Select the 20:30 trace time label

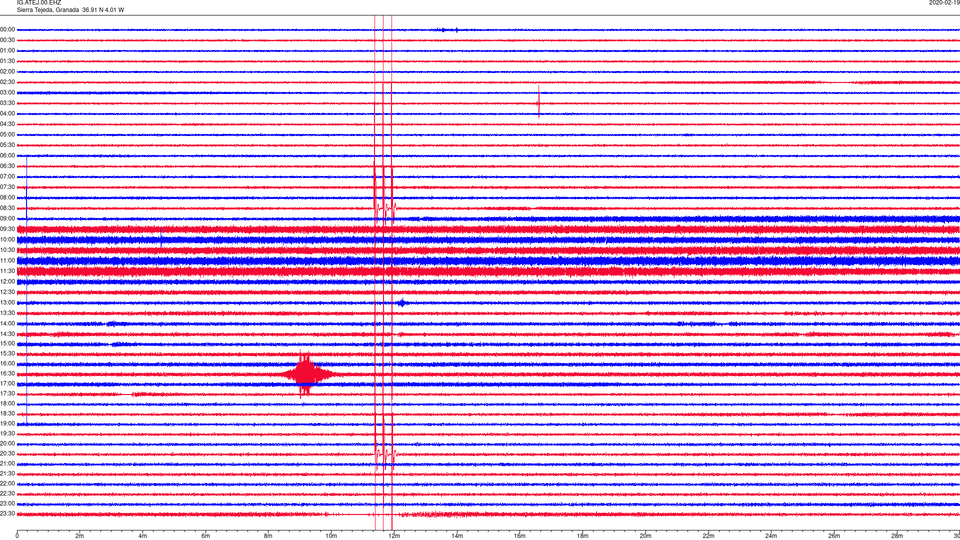click(x=8, y=454)
